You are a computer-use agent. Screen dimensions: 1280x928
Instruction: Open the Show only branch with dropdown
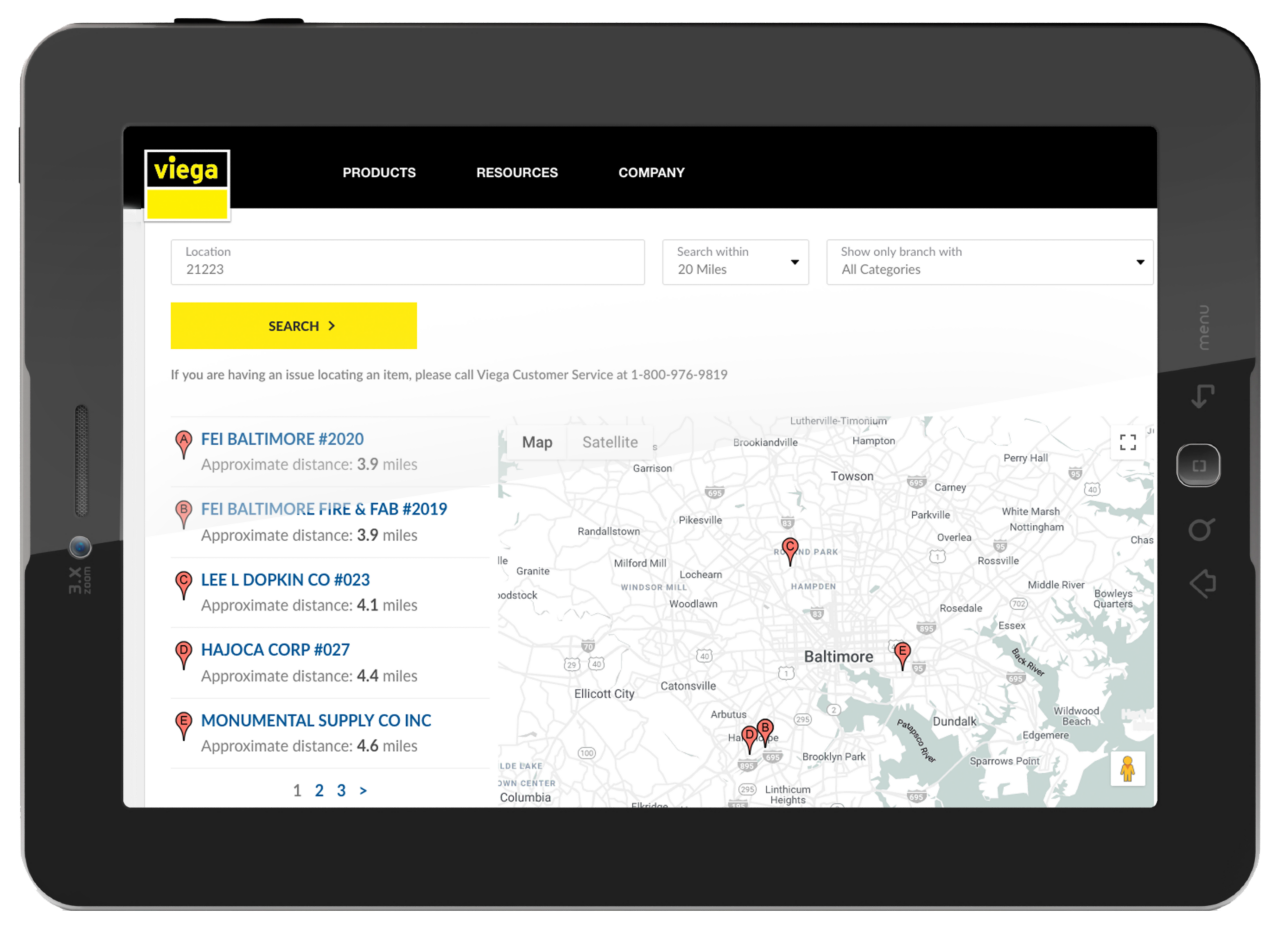click(x=989, y=262)
